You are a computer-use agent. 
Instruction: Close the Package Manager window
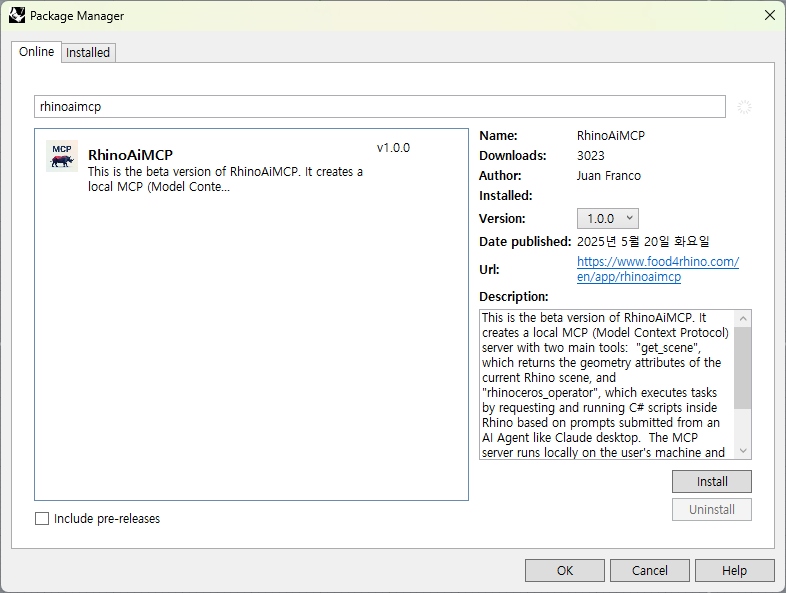(x=770, y=15)
